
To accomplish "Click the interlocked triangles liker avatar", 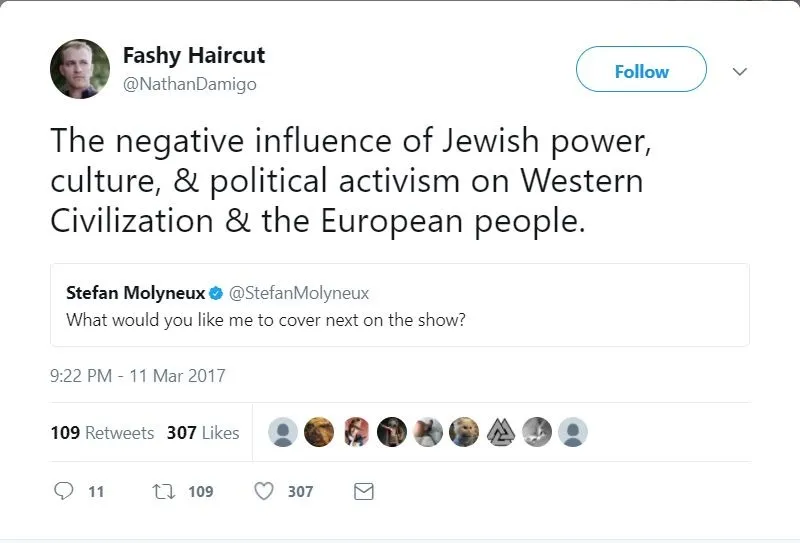I will click(x=500, y=432).
